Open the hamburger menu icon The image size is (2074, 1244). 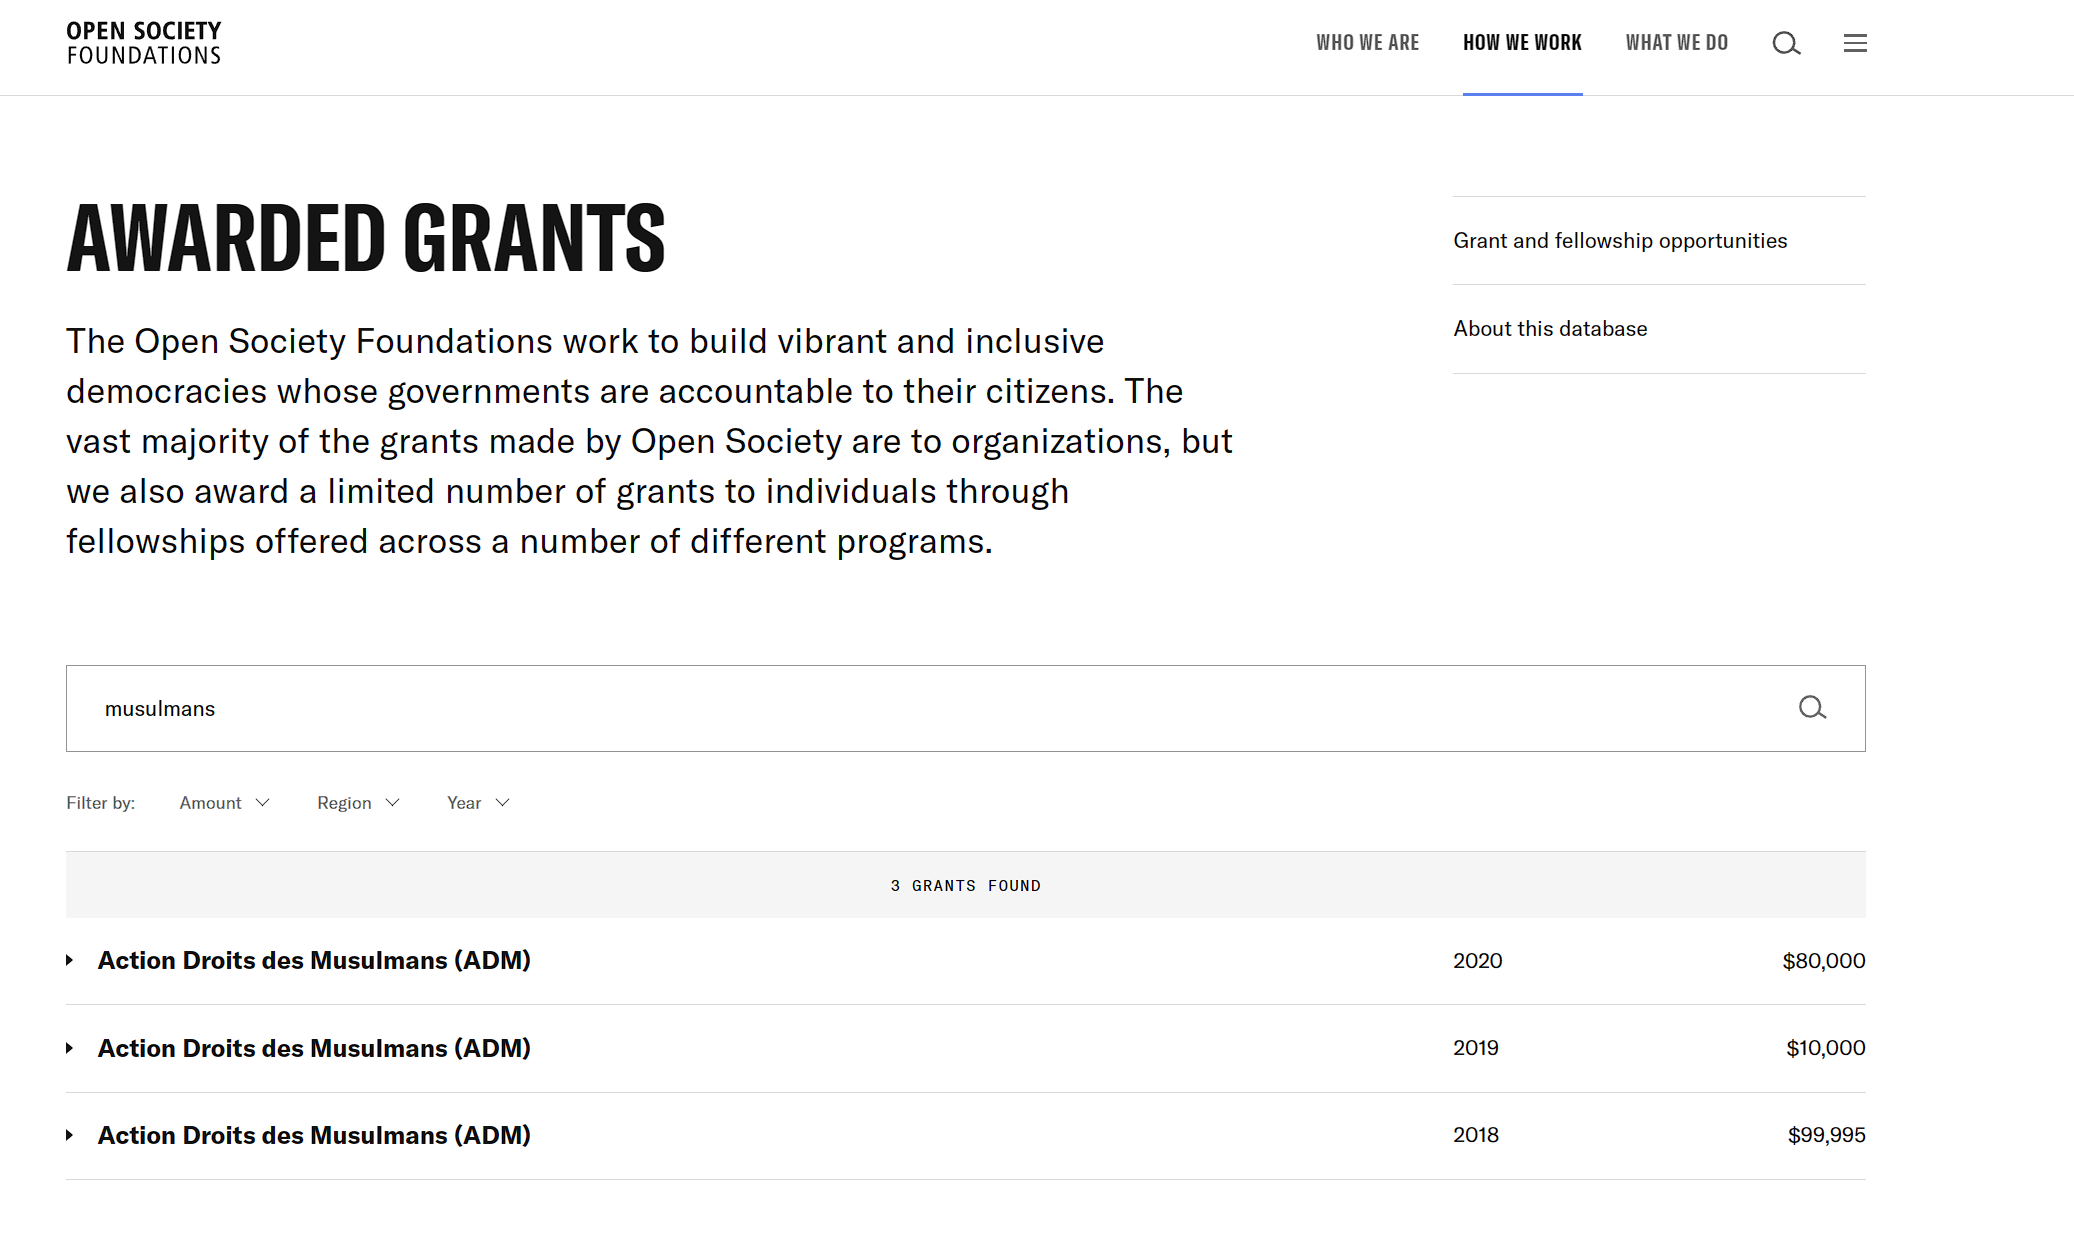[1855, 43]
